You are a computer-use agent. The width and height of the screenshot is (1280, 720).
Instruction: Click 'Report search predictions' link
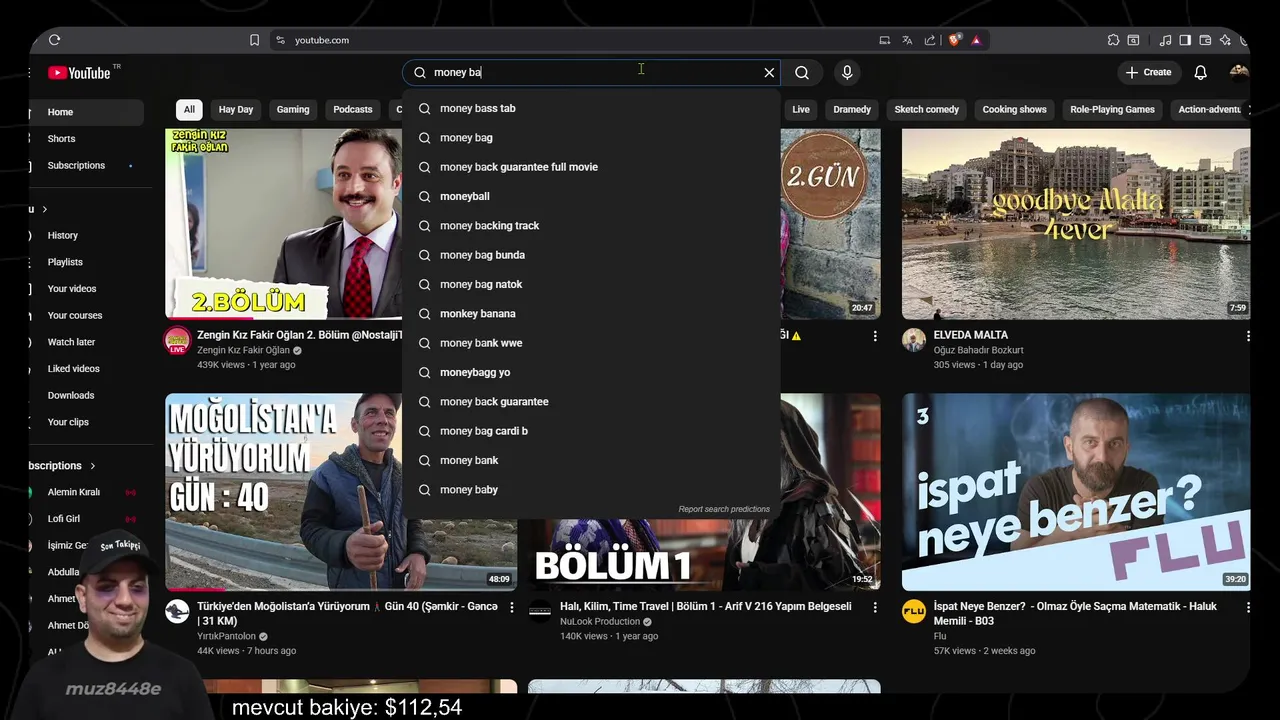coord(724,509)
